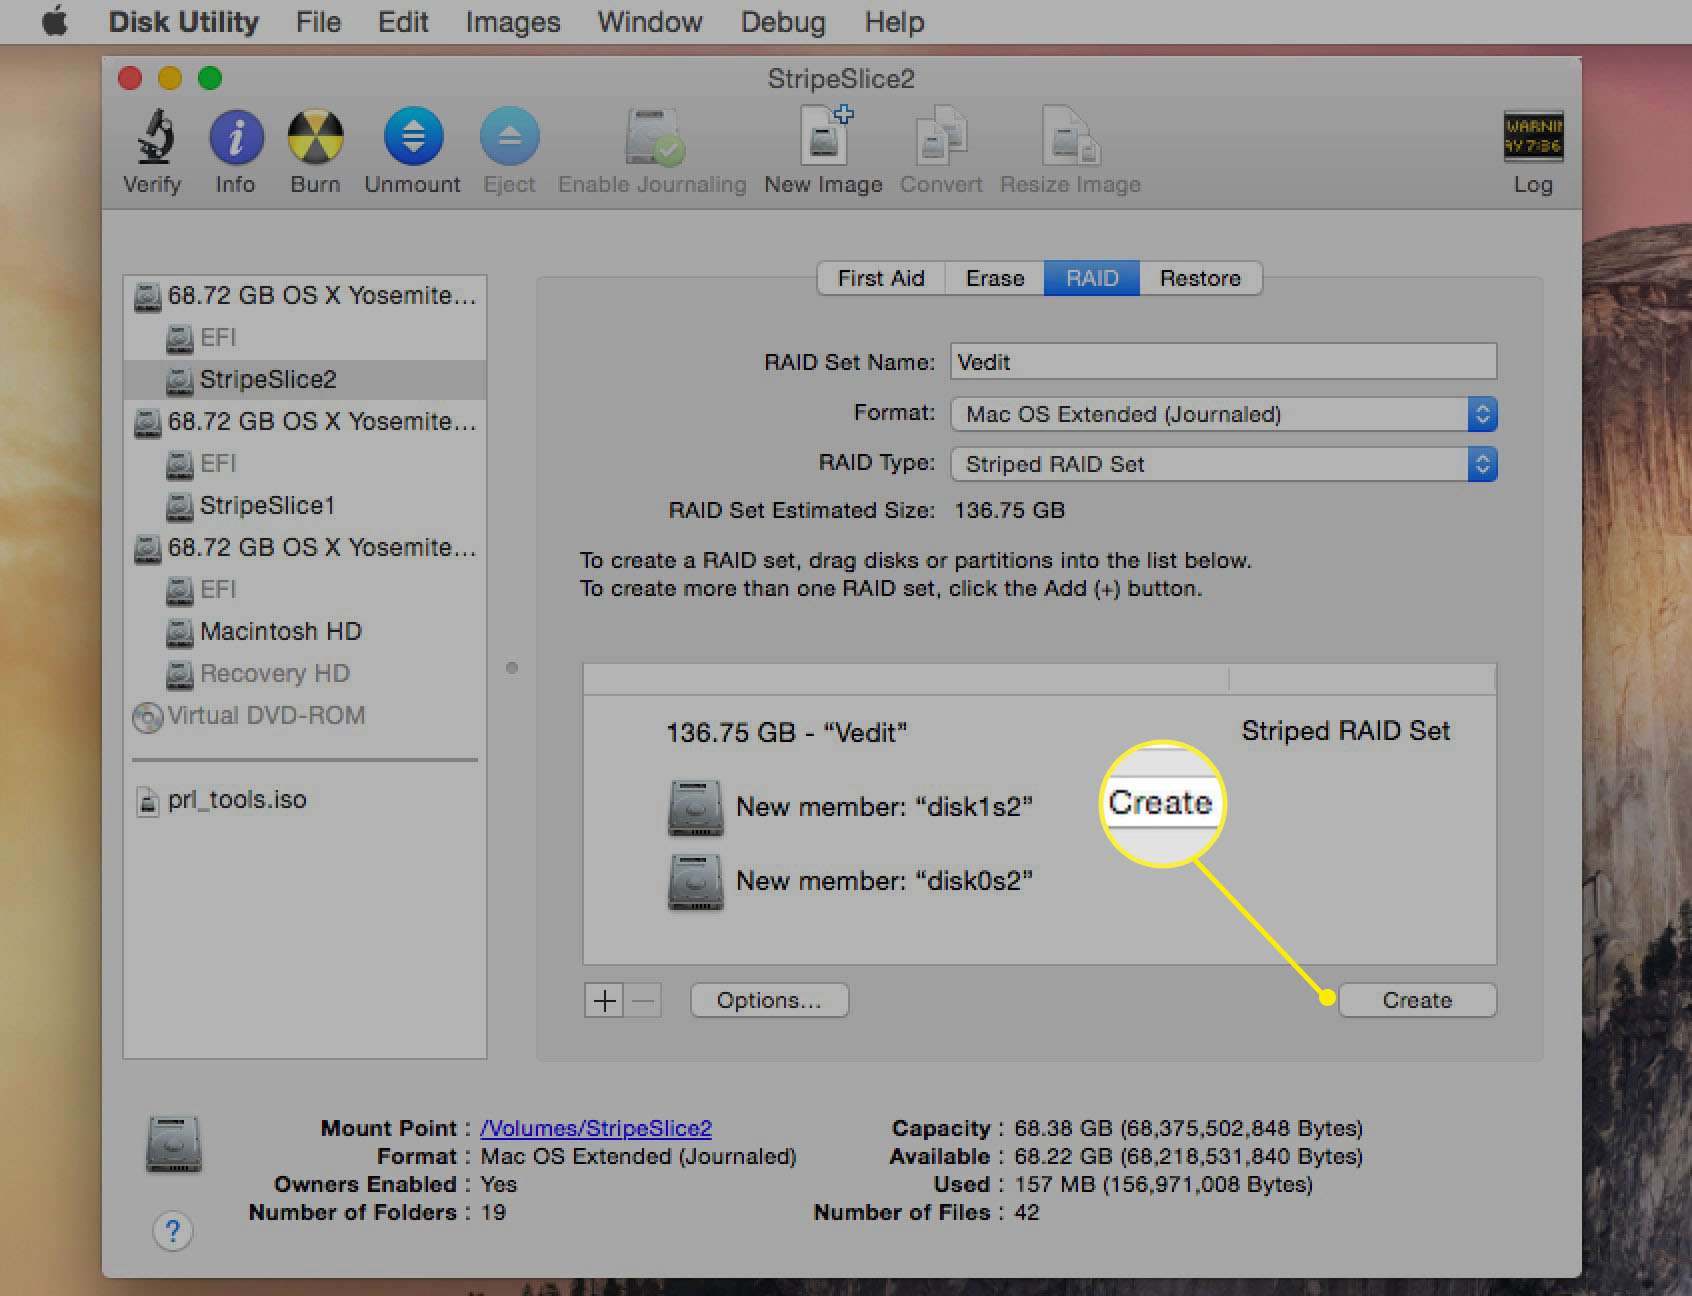Click the Burn toolbar icon
The width and height of the screenshot is (1692, 1296).
tap(315, 137)
